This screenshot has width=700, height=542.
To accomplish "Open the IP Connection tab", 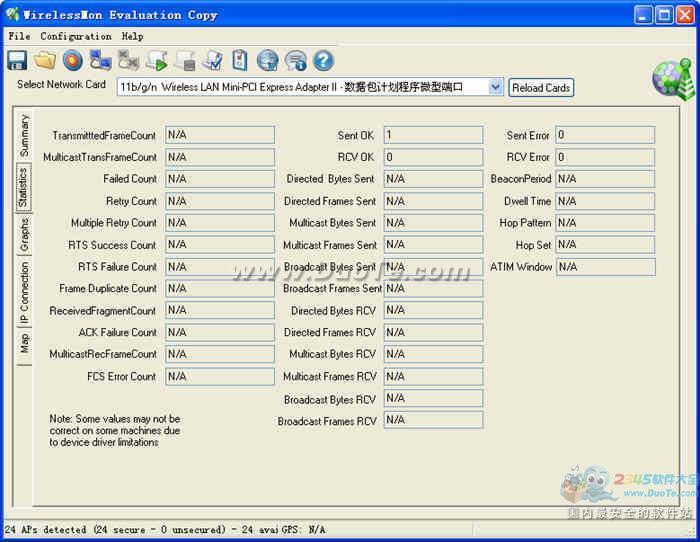I will tap(25, 291).
